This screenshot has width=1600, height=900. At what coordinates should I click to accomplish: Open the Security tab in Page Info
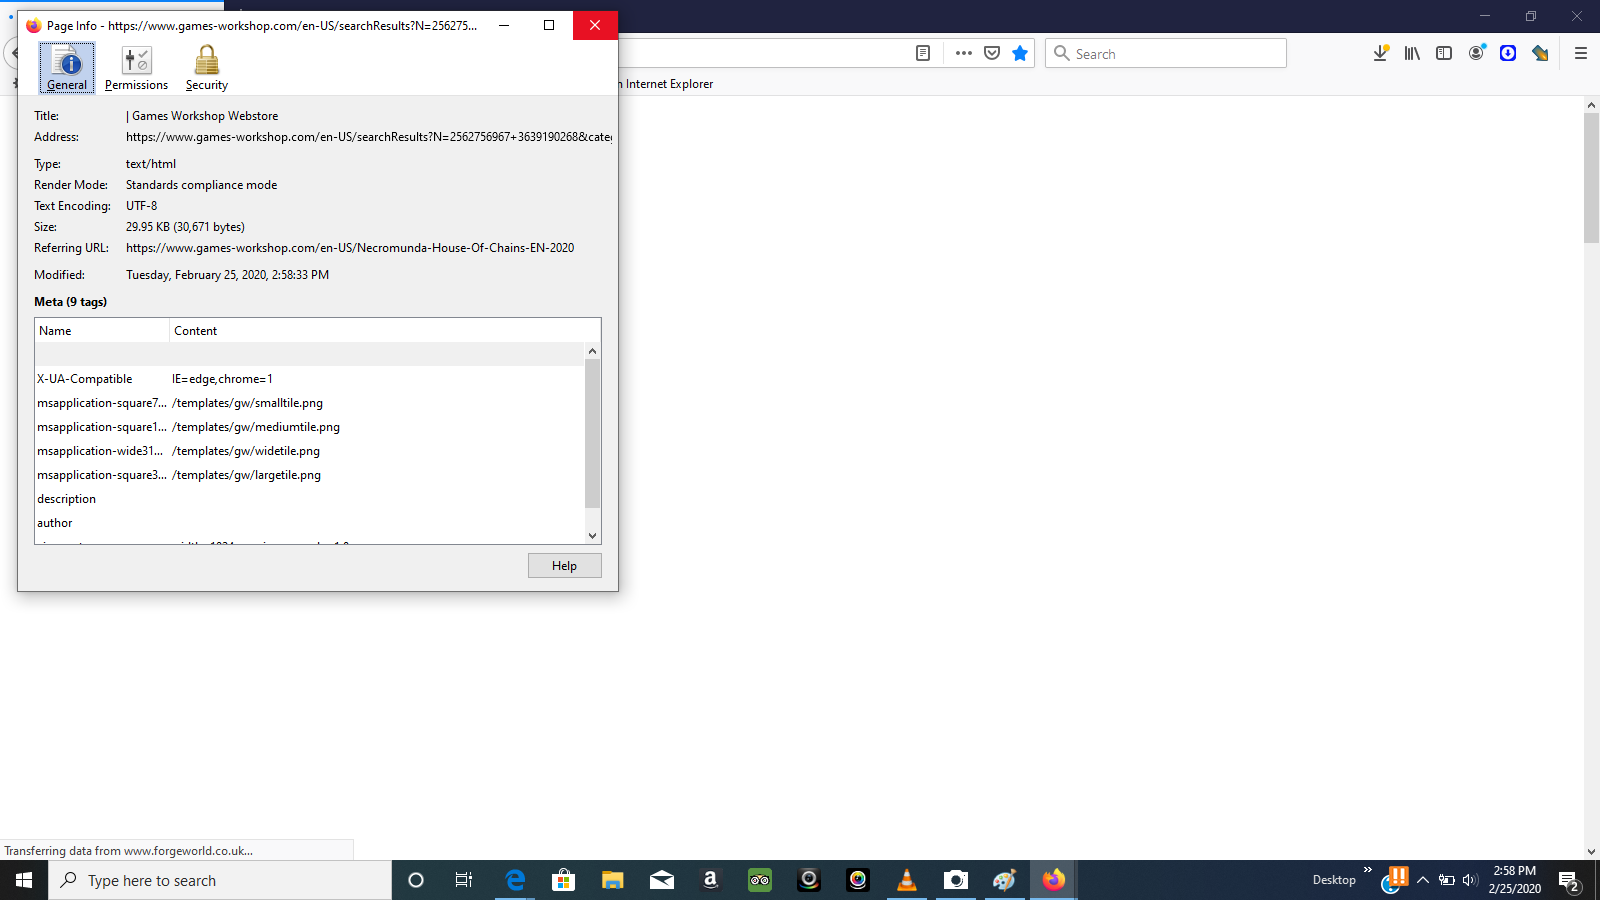[x=207, y=68]
